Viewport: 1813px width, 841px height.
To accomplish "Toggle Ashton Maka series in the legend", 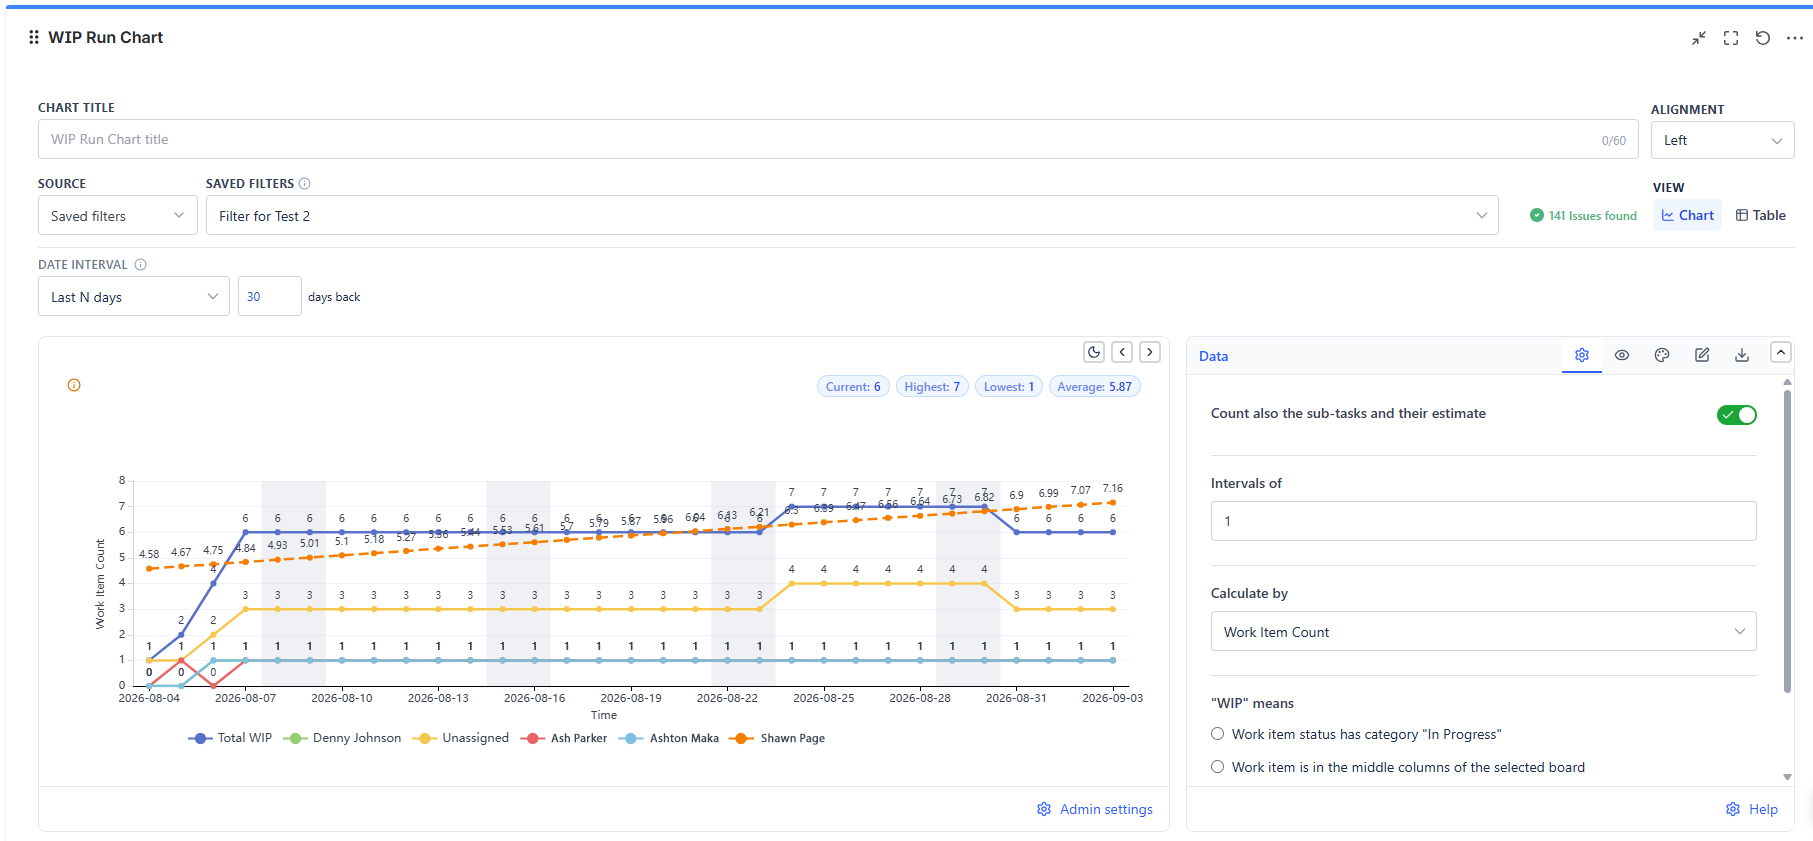I will [669, 738].
